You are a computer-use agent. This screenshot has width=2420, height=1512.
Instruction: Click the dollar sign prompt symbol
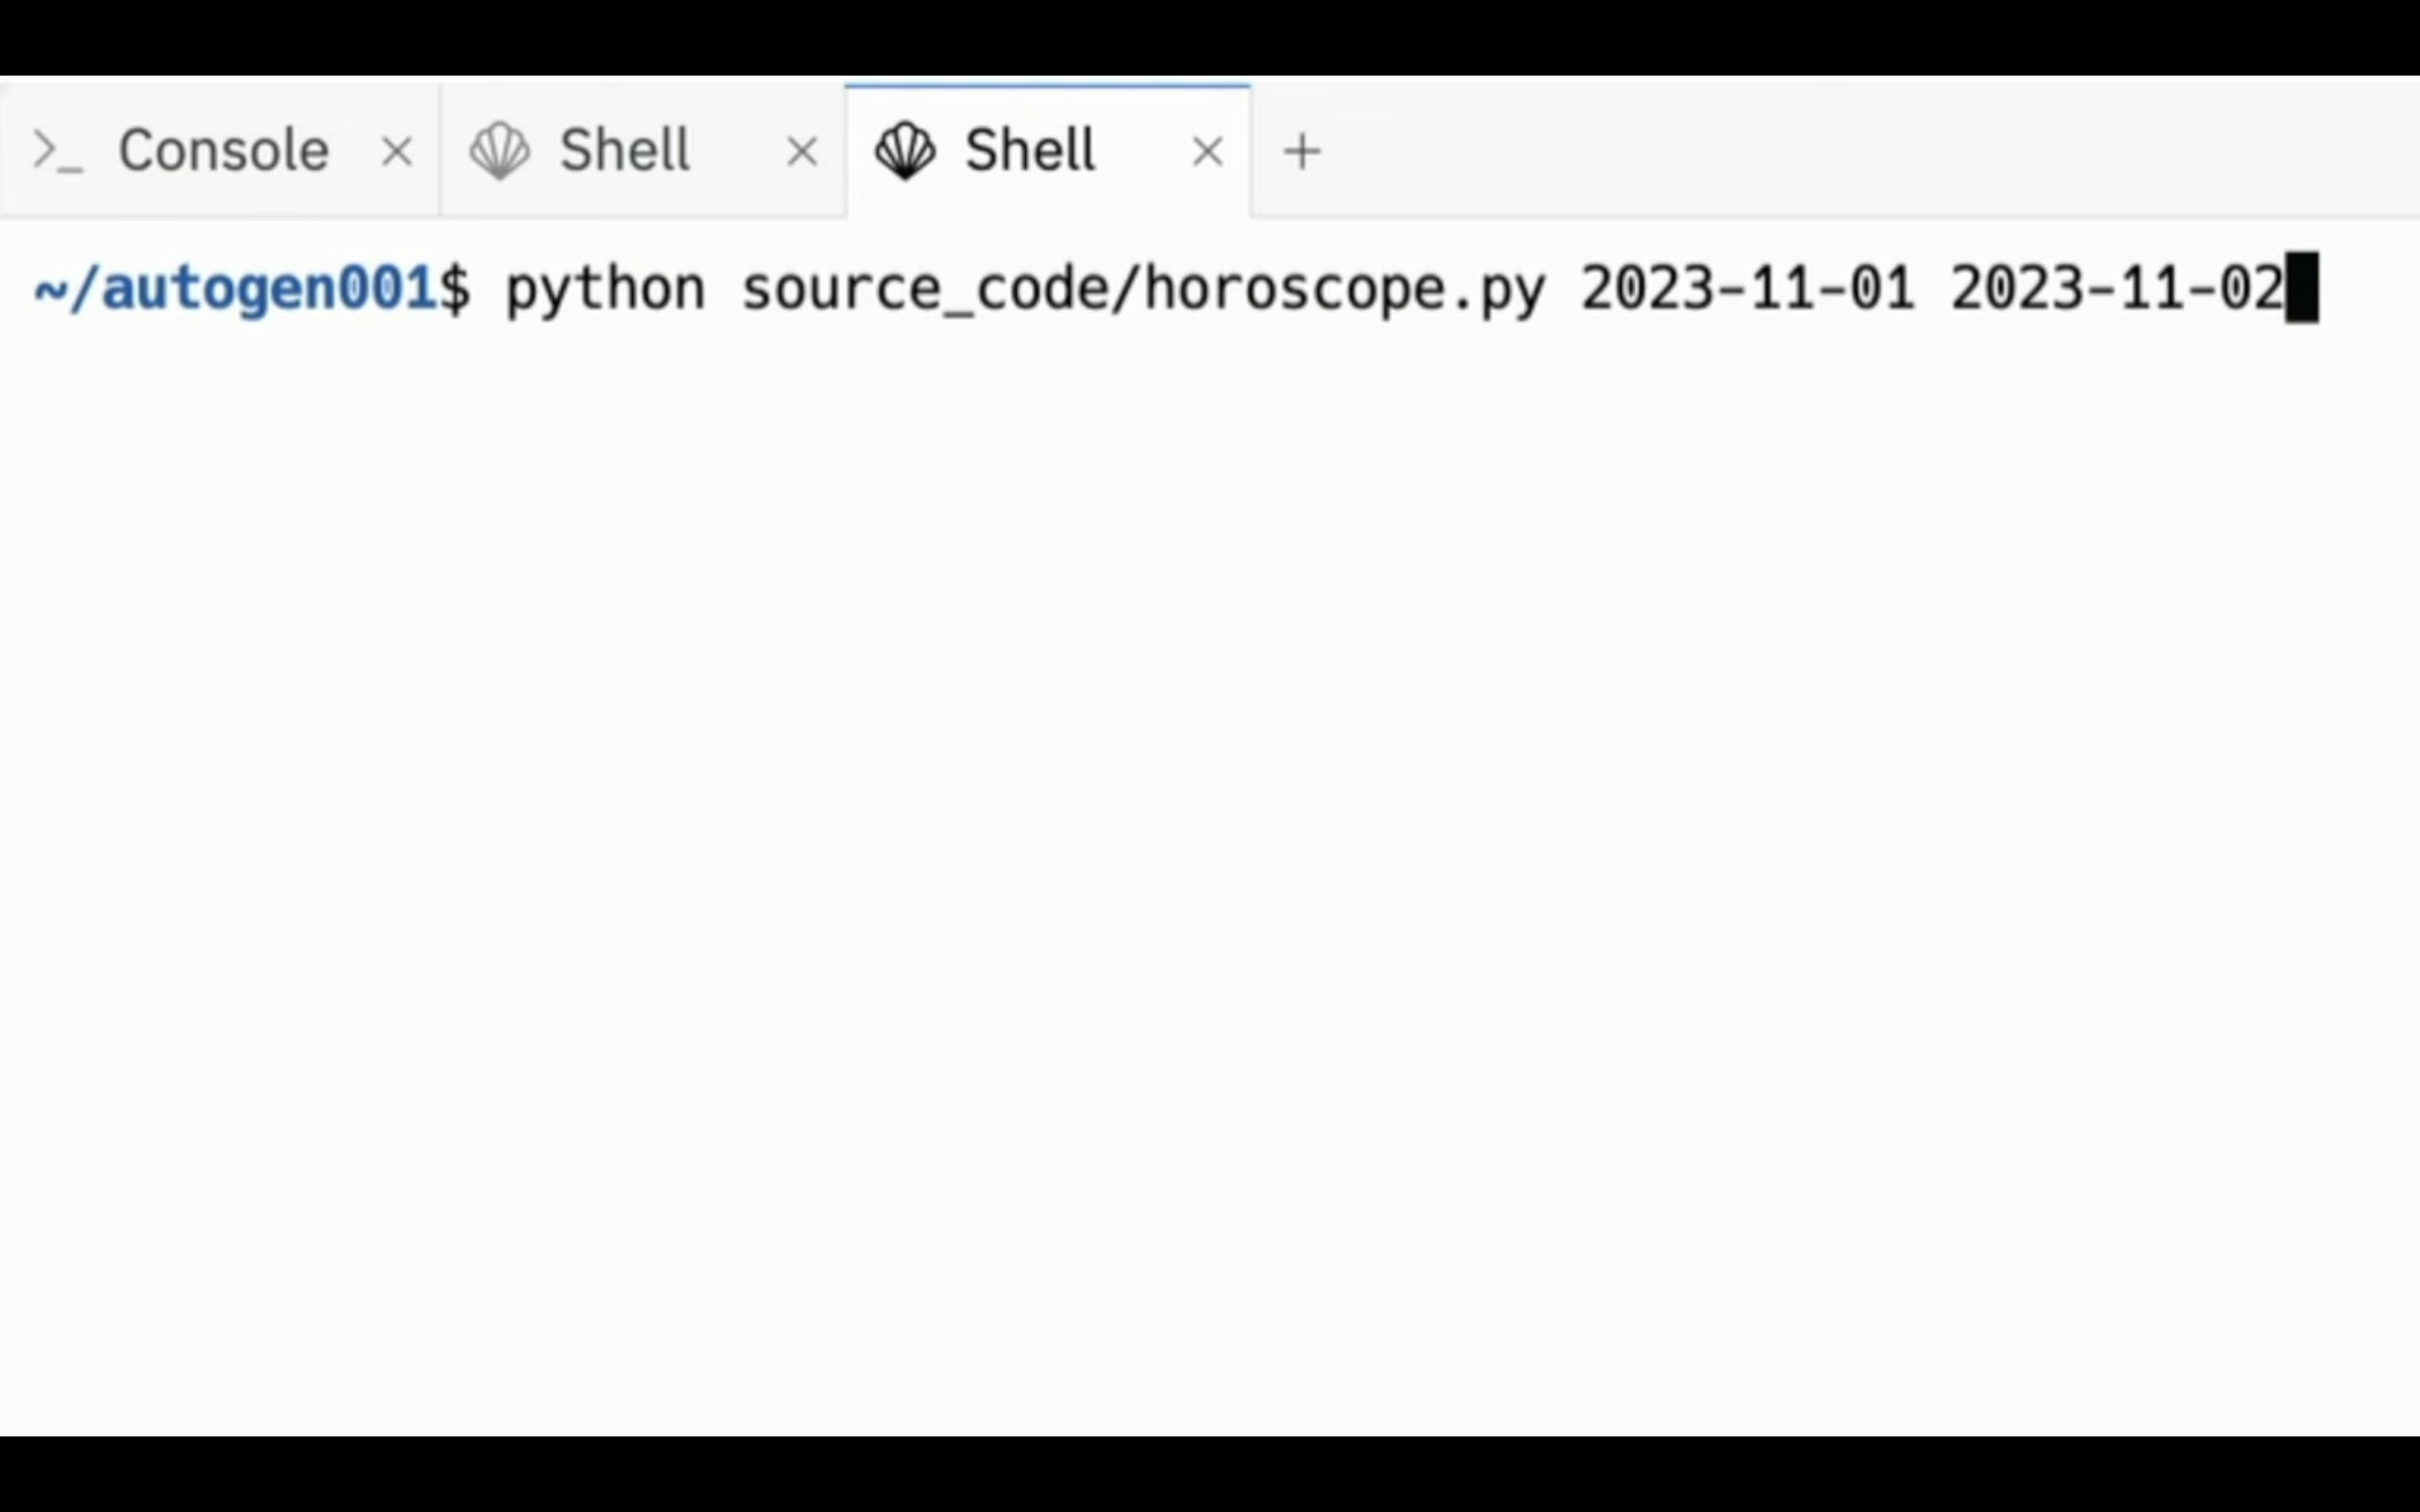[x=455, y=289]
